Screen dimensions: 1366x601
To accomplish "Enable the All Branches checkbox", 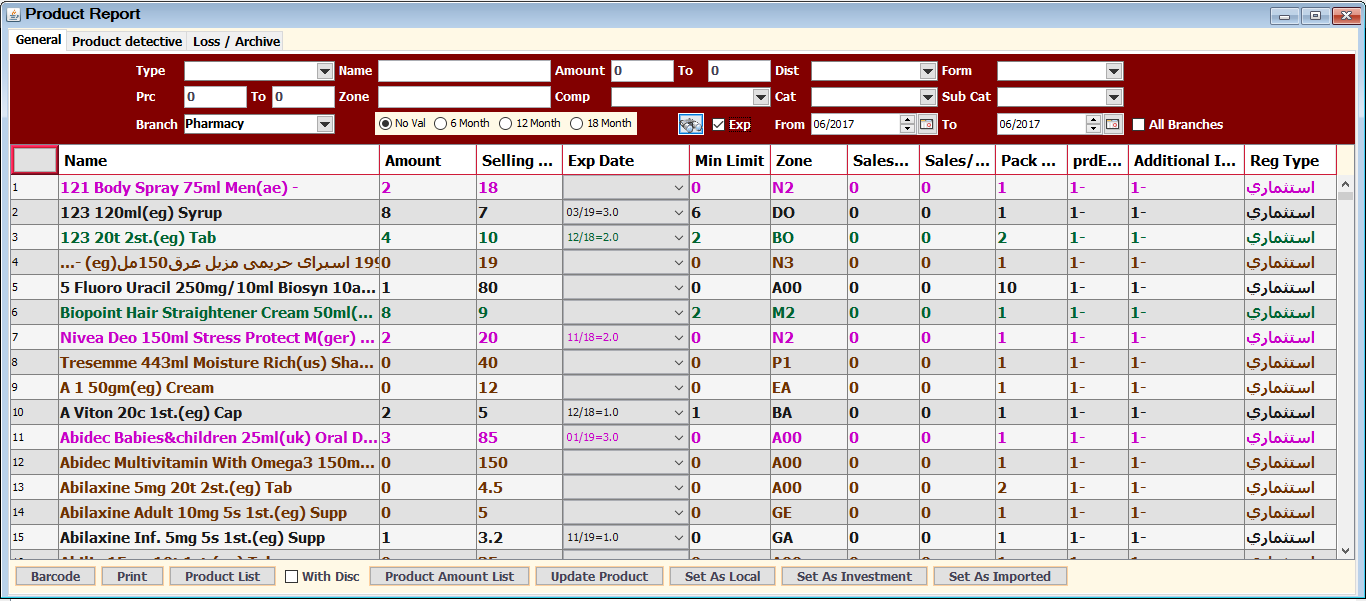I will pos(1139,124).
